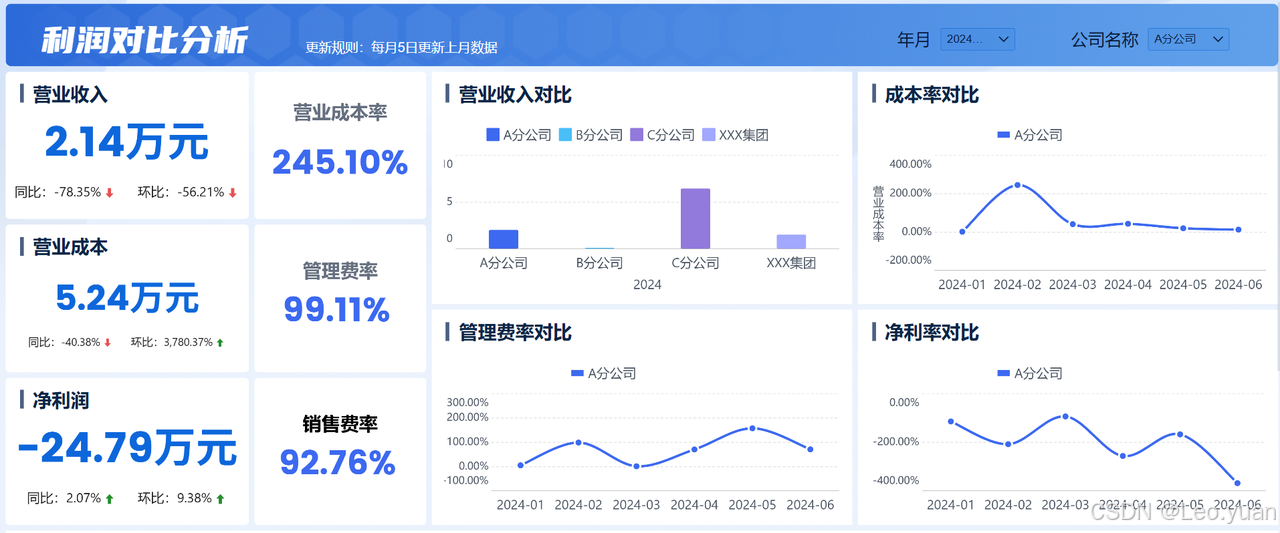Click the 245.10% 营业成本率 value
The width and height of the screenshot is (1280, 533).
click(x=340, y=161)
